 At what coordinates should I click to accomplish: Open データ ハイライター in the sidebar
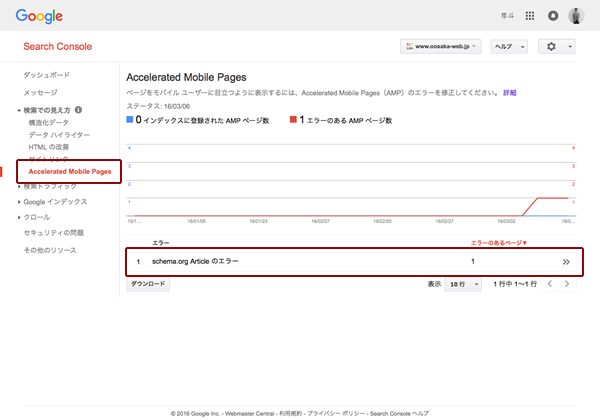tap(59, 135)
